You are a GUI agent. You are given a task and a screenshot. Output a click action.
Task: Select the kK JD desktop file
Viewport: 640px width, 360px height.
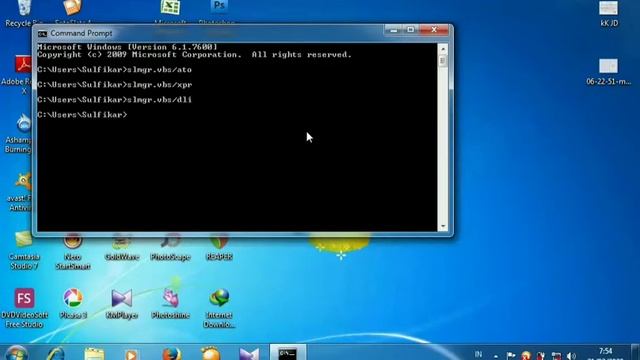(609, 14)
